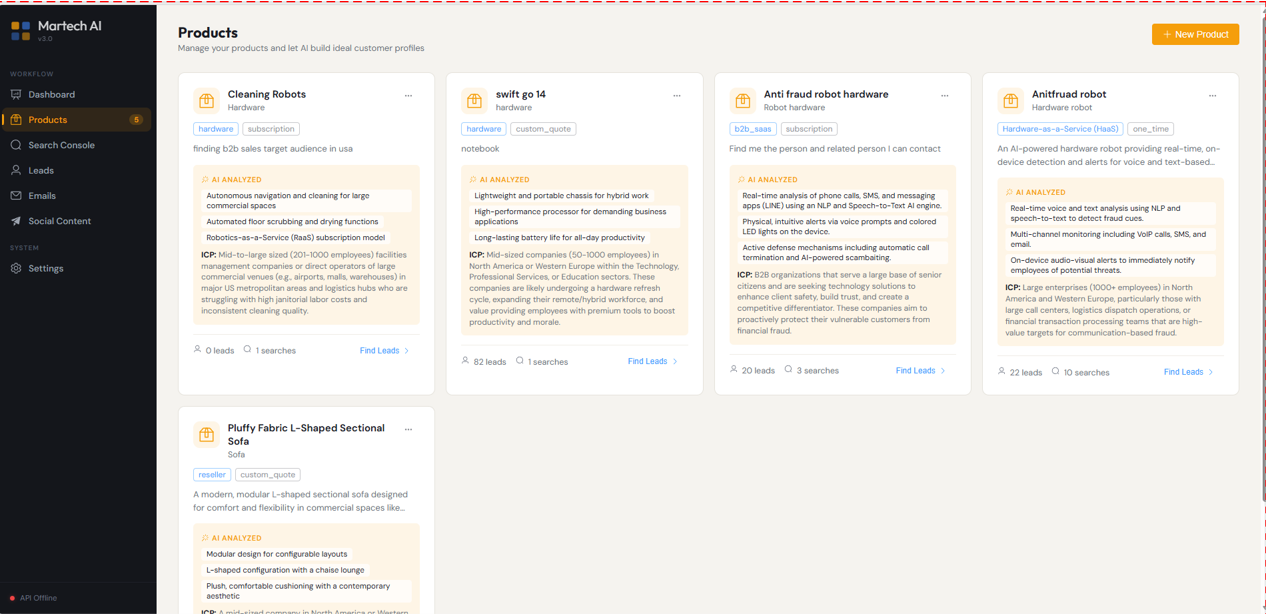Click the Cleaning Robots product icon
Image resolution: width=1266 pixels, height=614 pixels.
click(x=207, y=101)
